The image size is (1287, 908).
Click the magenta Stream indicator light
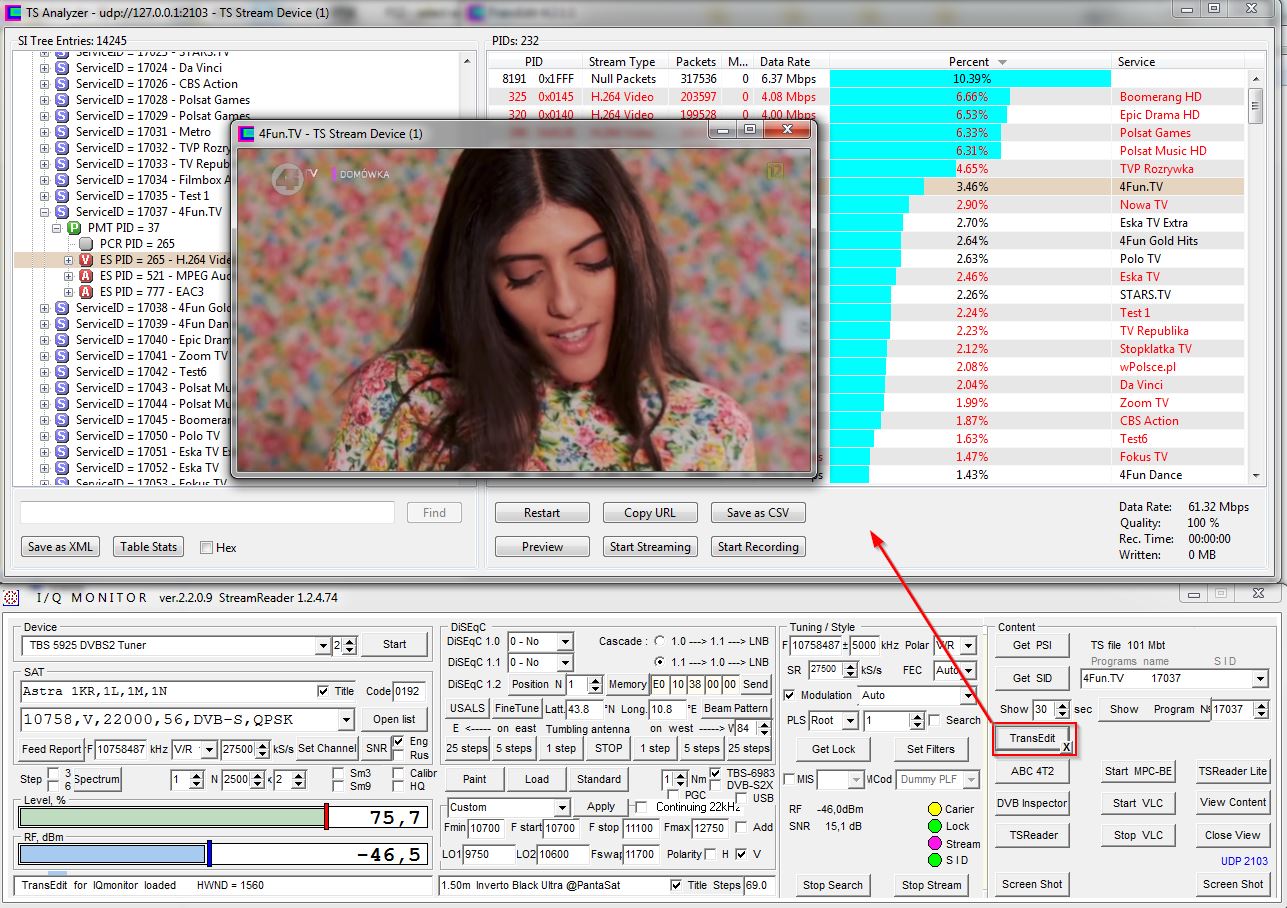click(x=935, y=843)
